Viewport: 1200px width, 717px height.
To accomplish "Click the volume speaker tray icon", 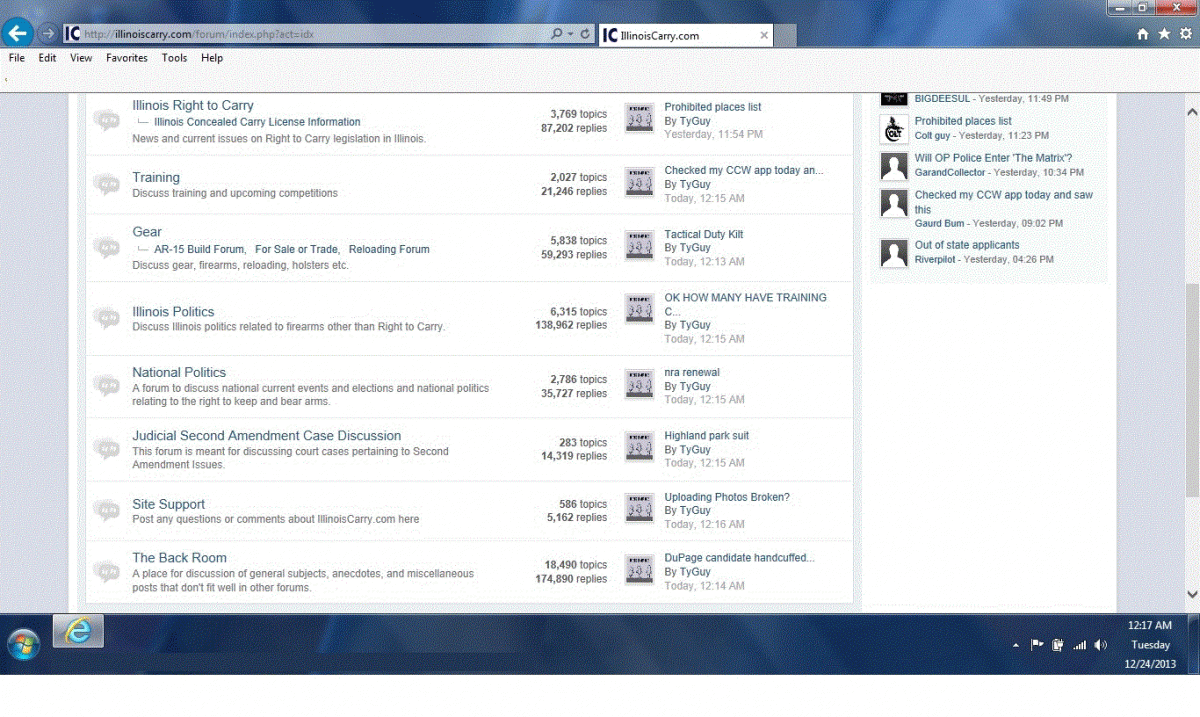I will [1100, 645].
